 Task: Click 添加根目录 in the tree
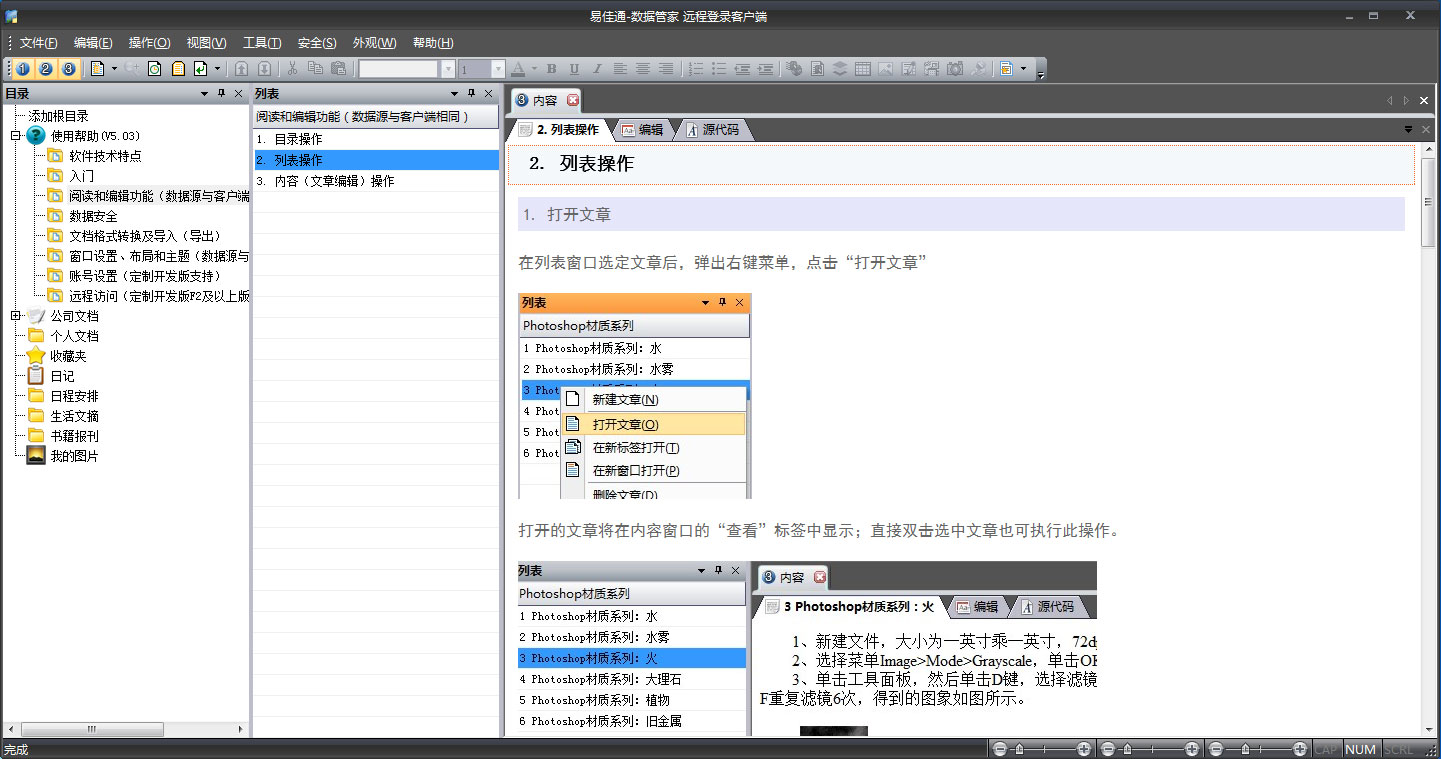[58, 116]
